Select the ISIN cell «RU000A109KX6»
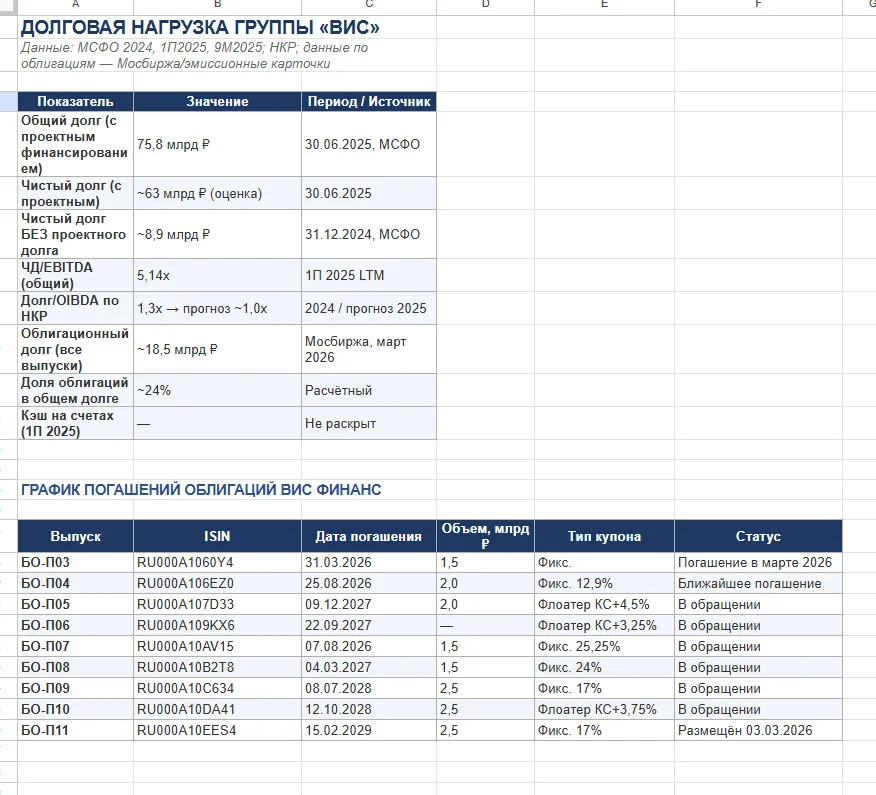This screenshot has height=795, width=876. pyautogui.click(x=217, y=625)
